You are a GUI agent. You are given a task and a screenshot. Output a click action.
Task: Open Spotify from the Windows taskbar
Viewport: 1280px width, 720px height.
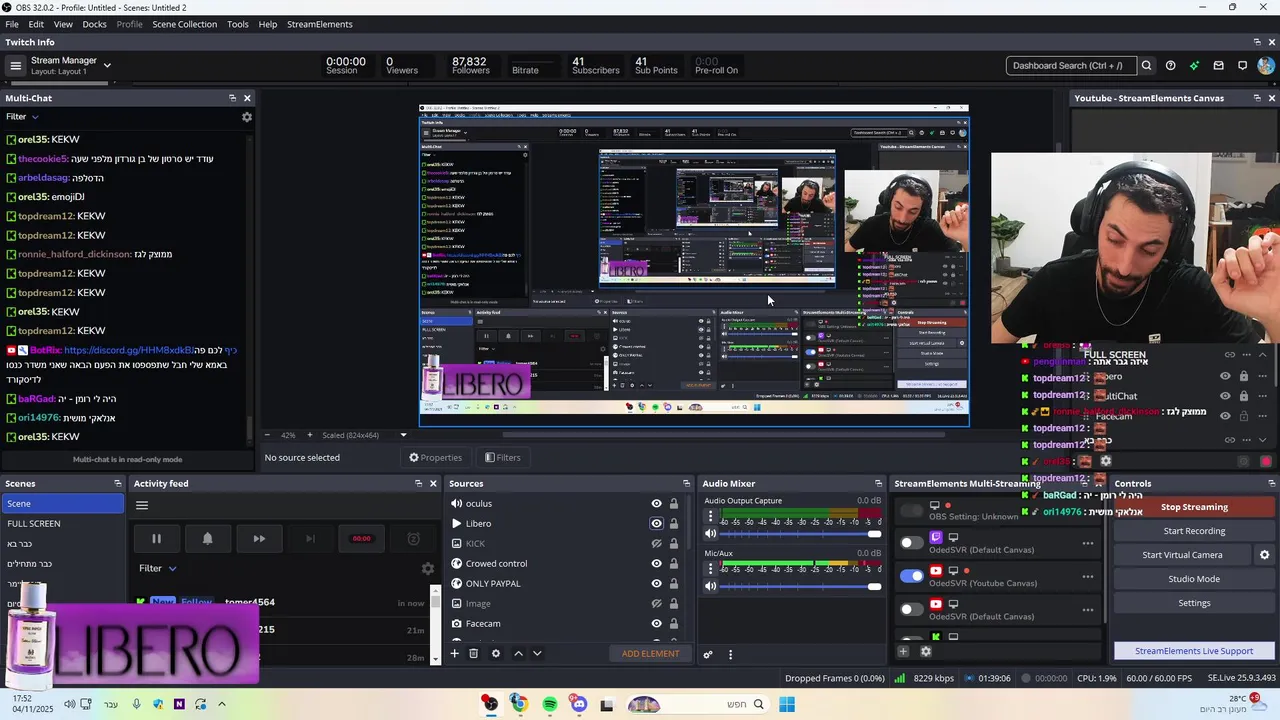point(550,705)
